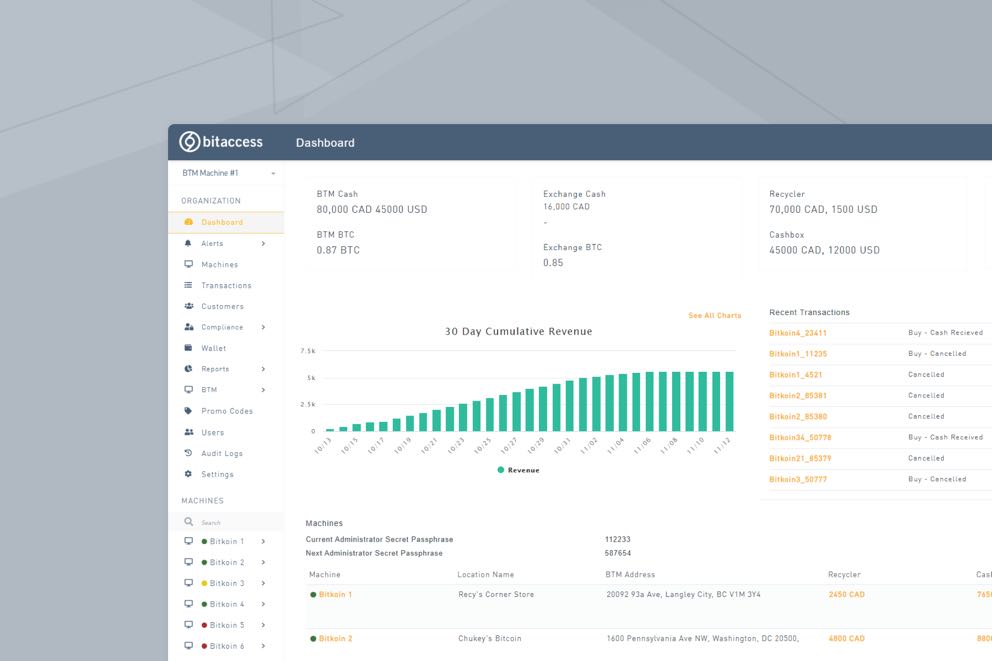The image size is (992, 661).
Task: Expand the Bitkoin 3 machine chevron
Action: coord(263,583)
